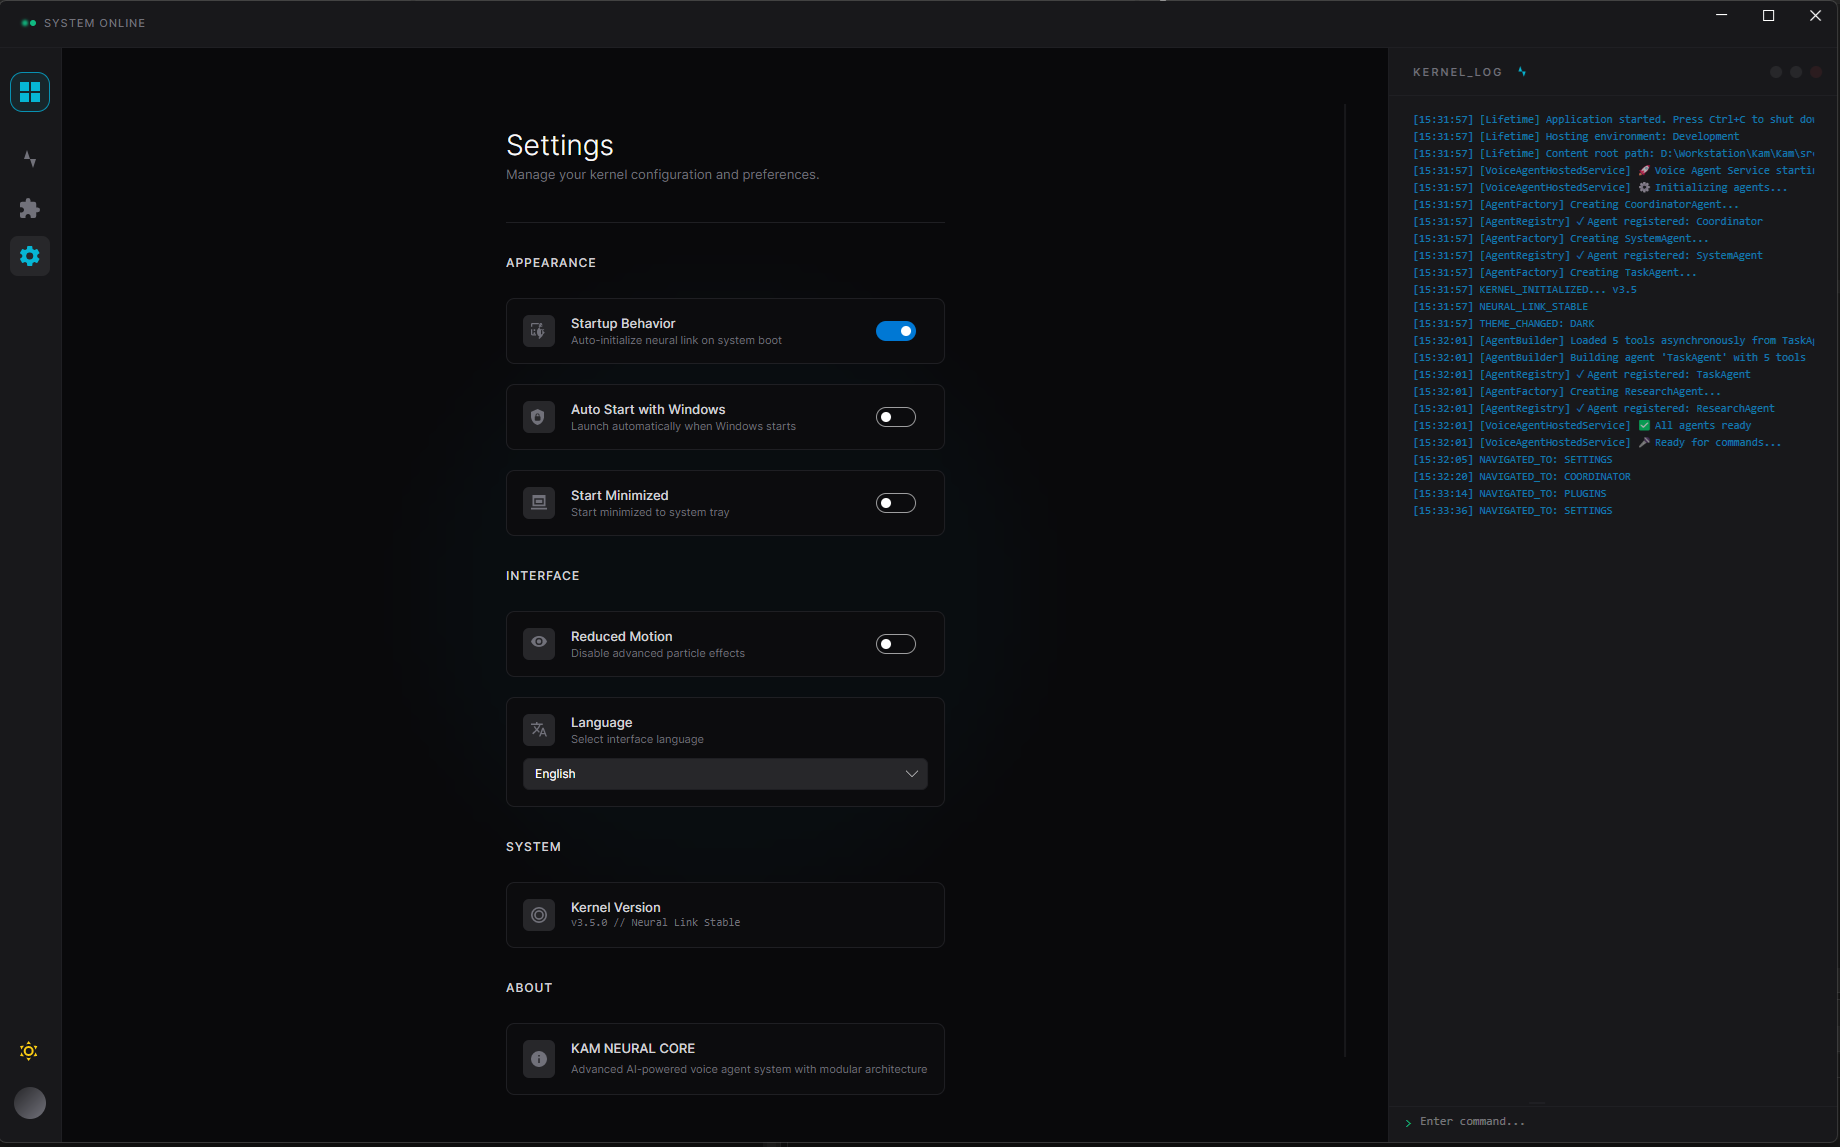Click the lightning icon next to KERNEL_LOG
The width and height of the screenshot is (1840, 1147).
[1522, 72]
